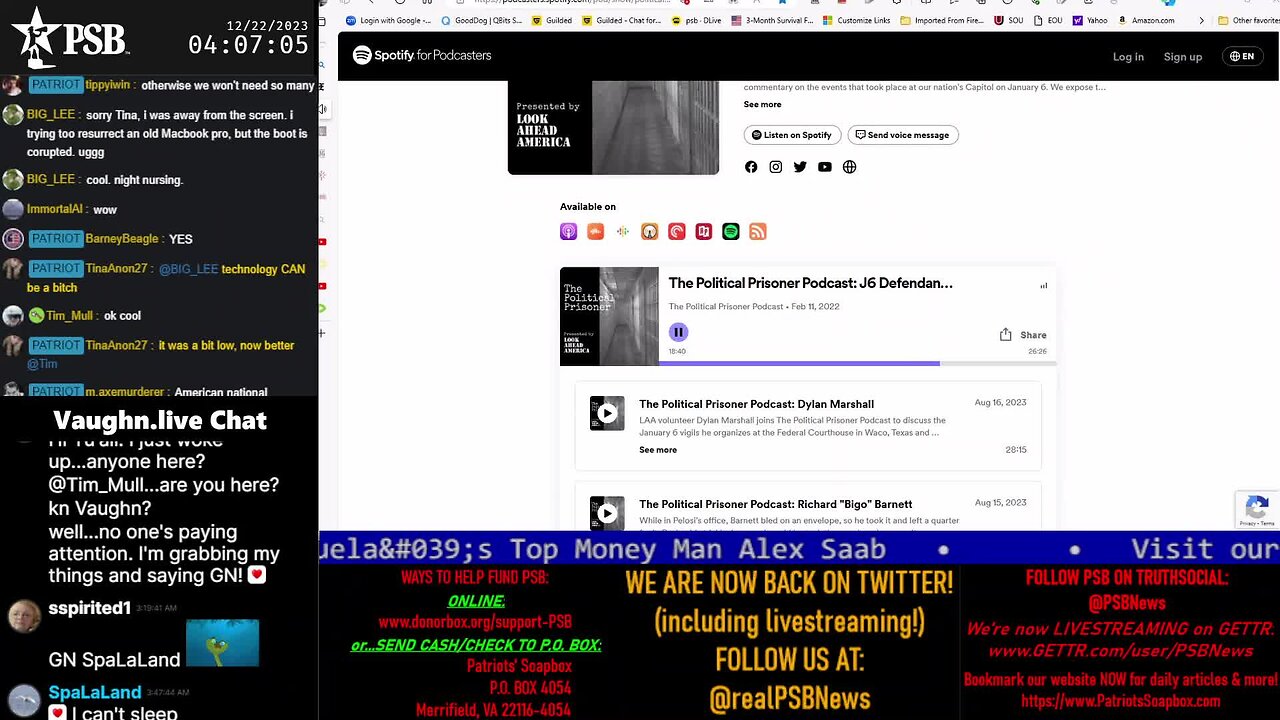
Task: Click the podcast cover art thumbnail in the player
Action: [x=609, y=316]
